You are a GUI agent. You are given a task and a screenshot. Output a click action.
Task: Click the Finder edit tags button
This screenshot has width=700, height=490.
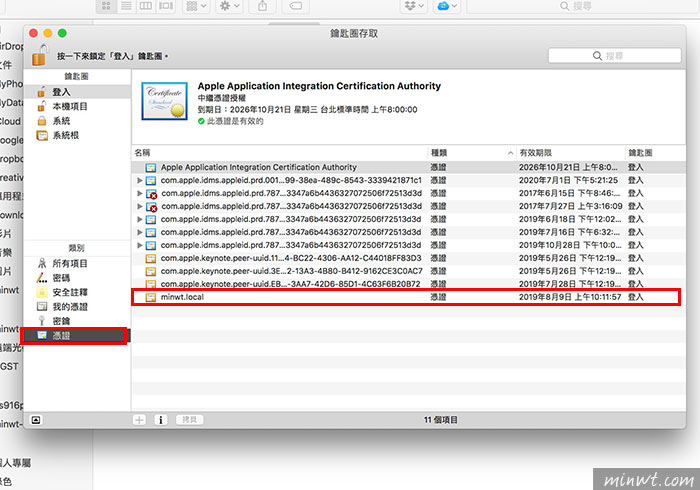[x=295, y=6]
